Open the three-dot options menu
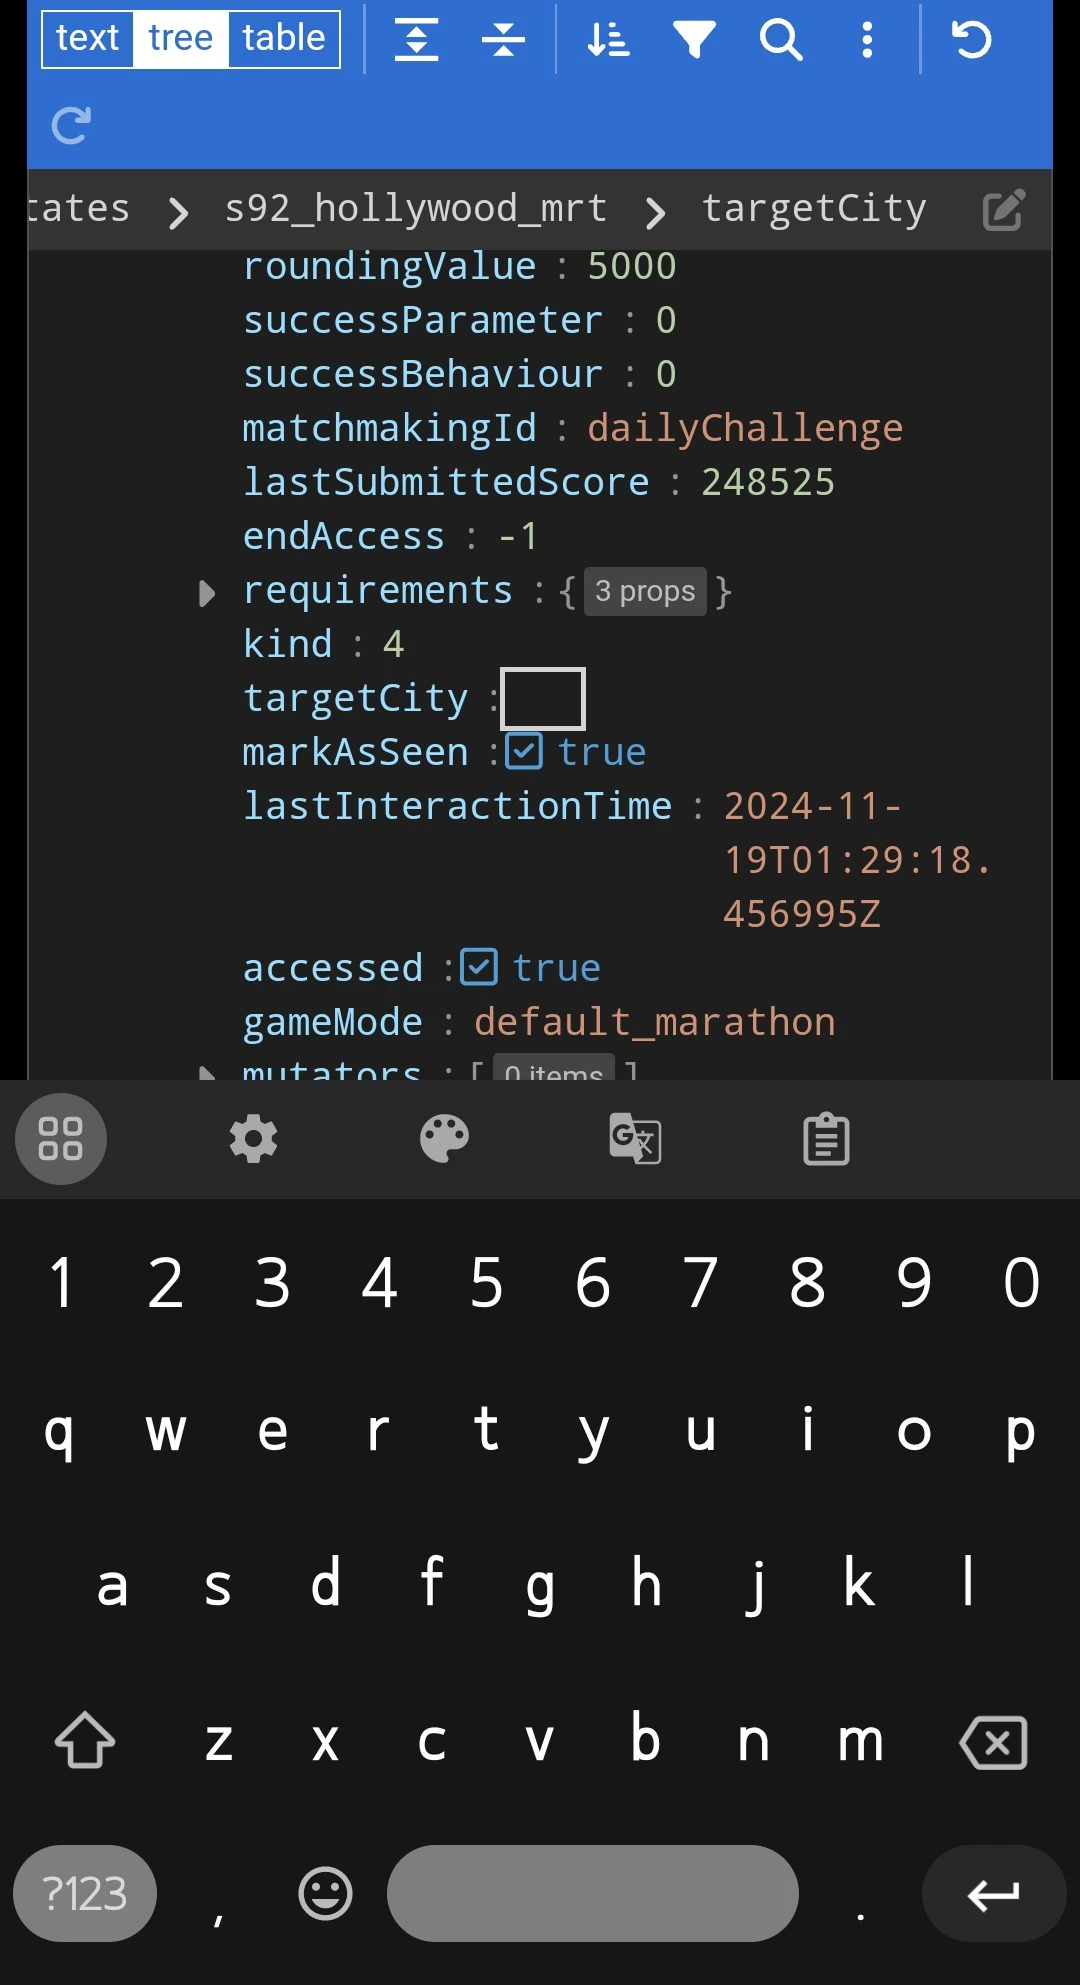The image size is (1080, 1985). coord(867,40)
